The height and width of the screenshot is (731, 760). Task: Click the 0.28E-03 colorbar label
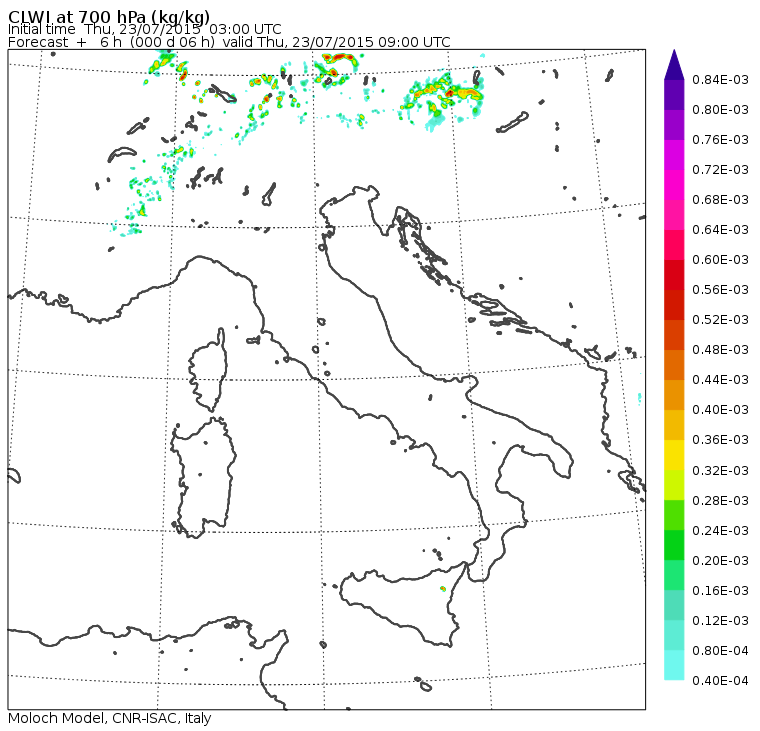click(720, 501)
